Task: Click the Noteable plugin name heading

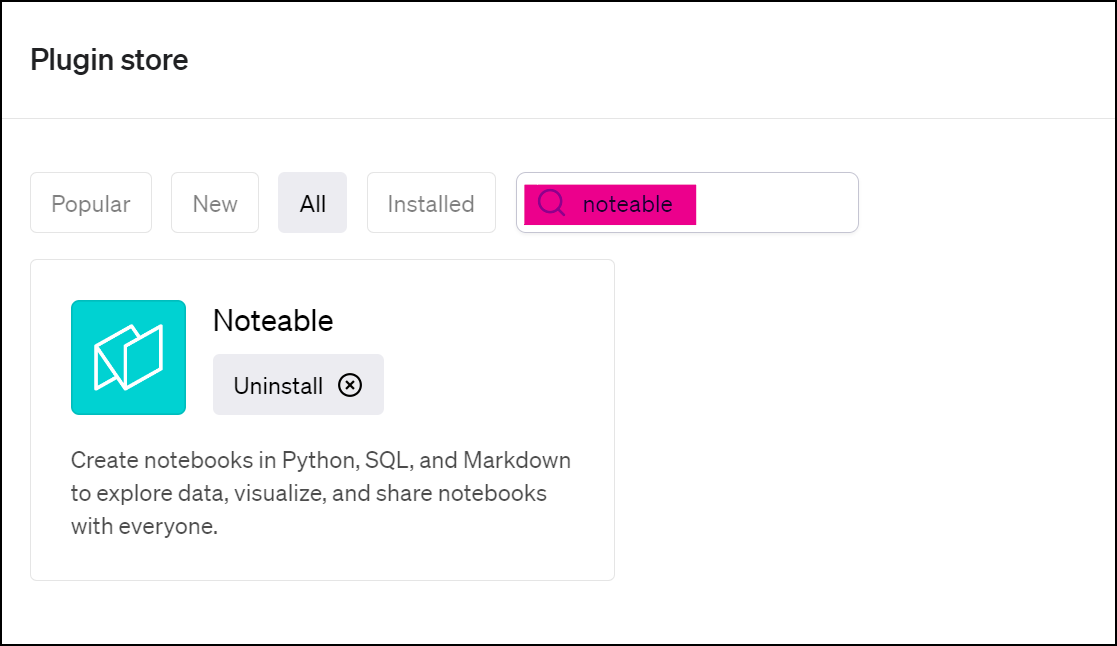Action: point(273,320)
